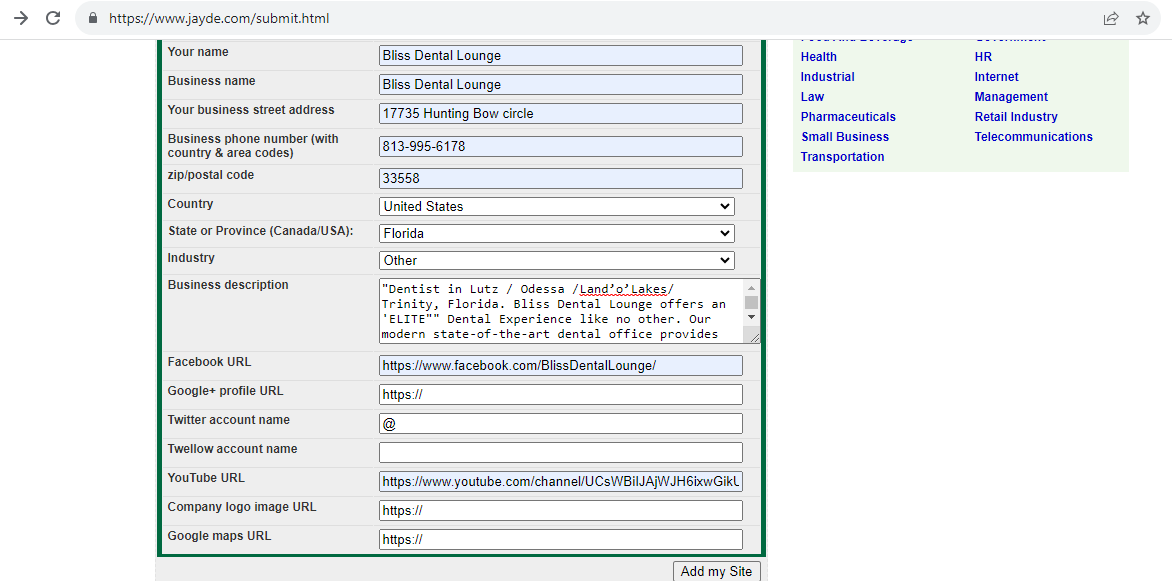The image size is (1172, 581).
Task: Click the browser forward arrow
Action: (21, 18)
